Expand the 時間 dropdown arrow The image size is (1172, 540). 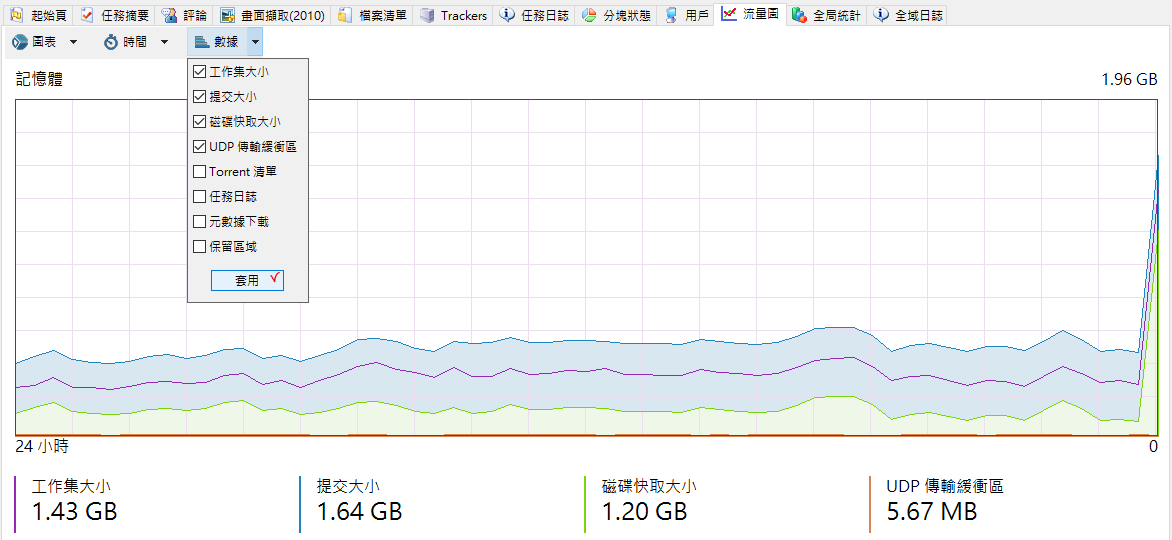[x=164, y=43]
